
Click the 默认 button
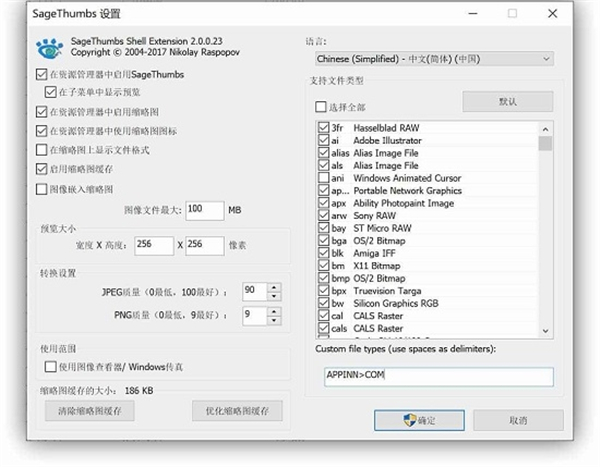pyautogui.click(x=508, y=101)
